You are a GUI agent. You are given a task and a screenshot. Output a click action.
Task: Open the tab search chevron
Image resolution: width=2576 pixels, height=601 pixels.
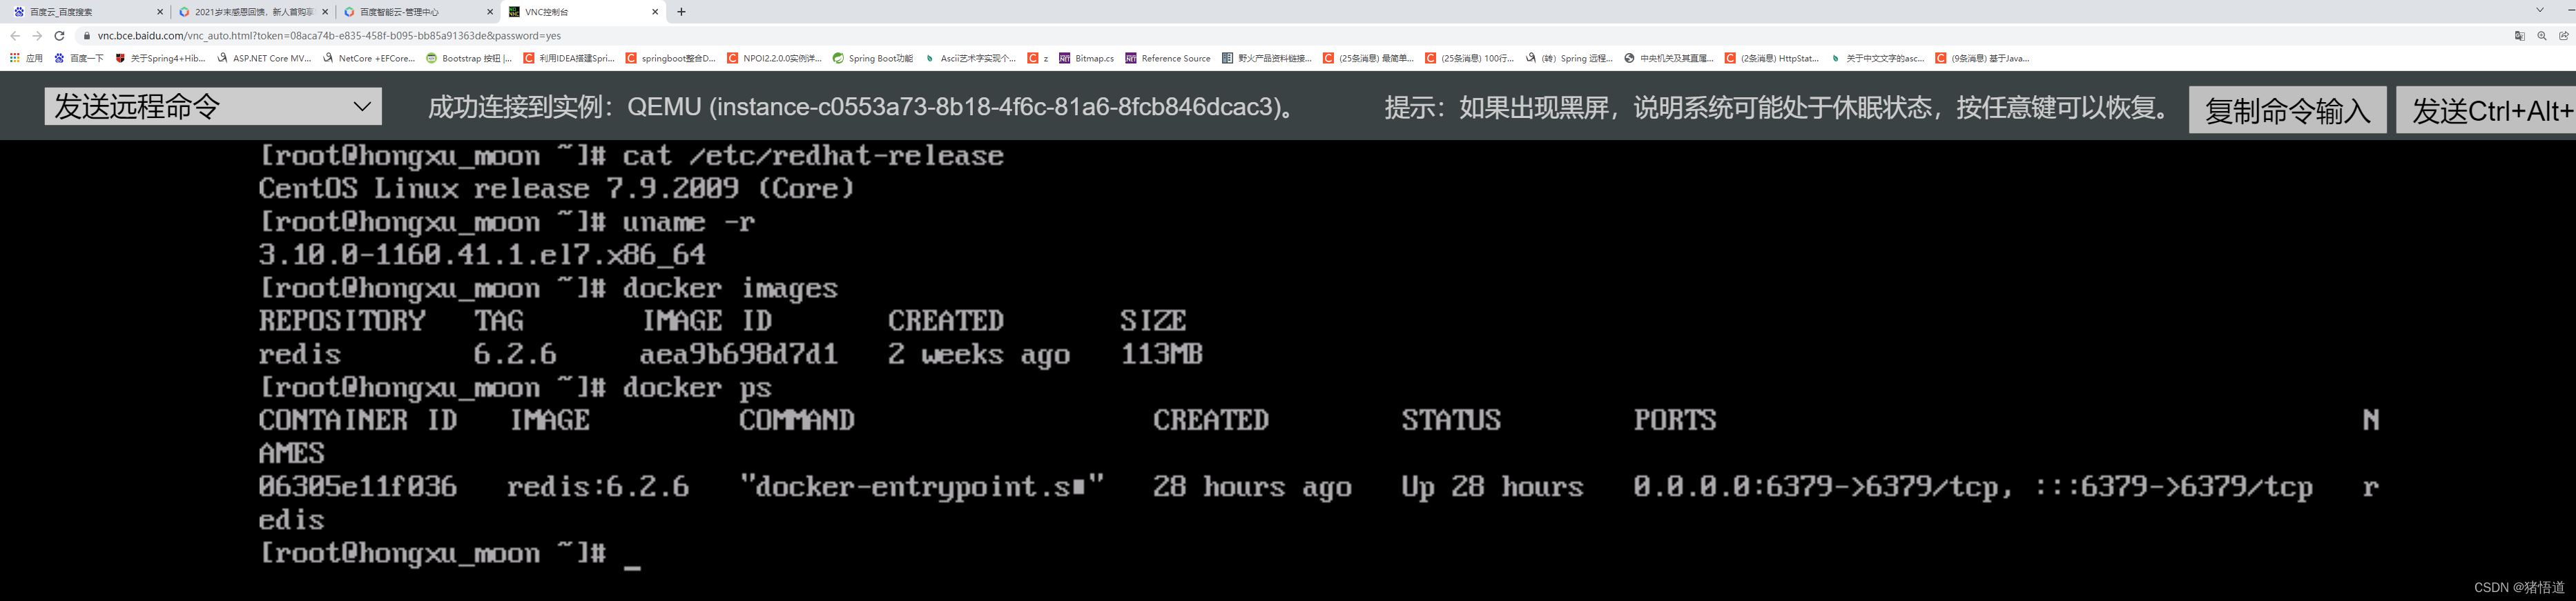coord(2539,10)
